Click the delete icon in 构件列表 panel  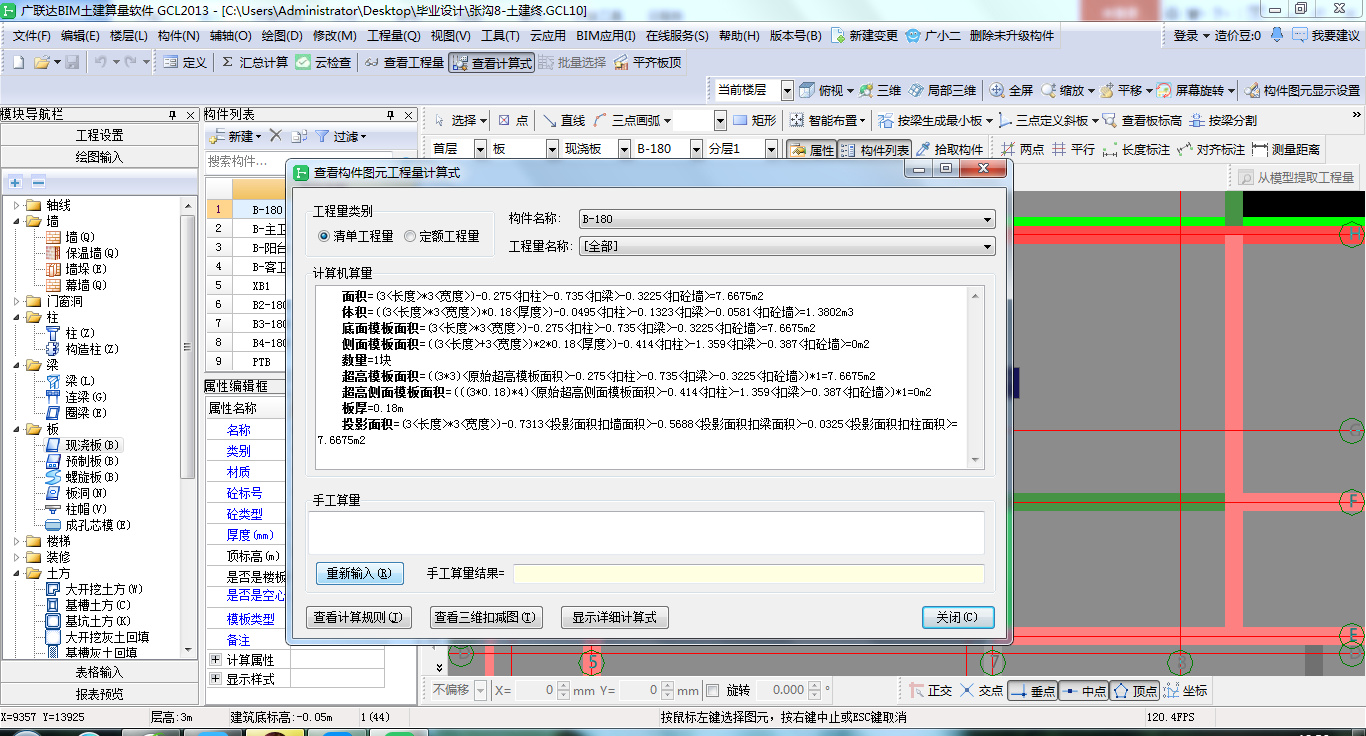click(x=276, y=136)
